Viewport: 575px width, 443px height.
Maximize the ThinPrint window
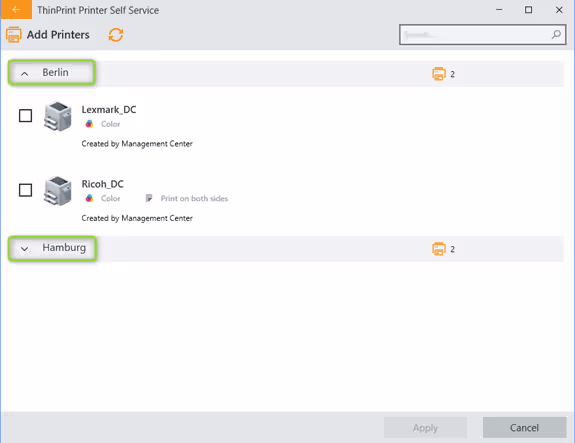tap(528, 10)
